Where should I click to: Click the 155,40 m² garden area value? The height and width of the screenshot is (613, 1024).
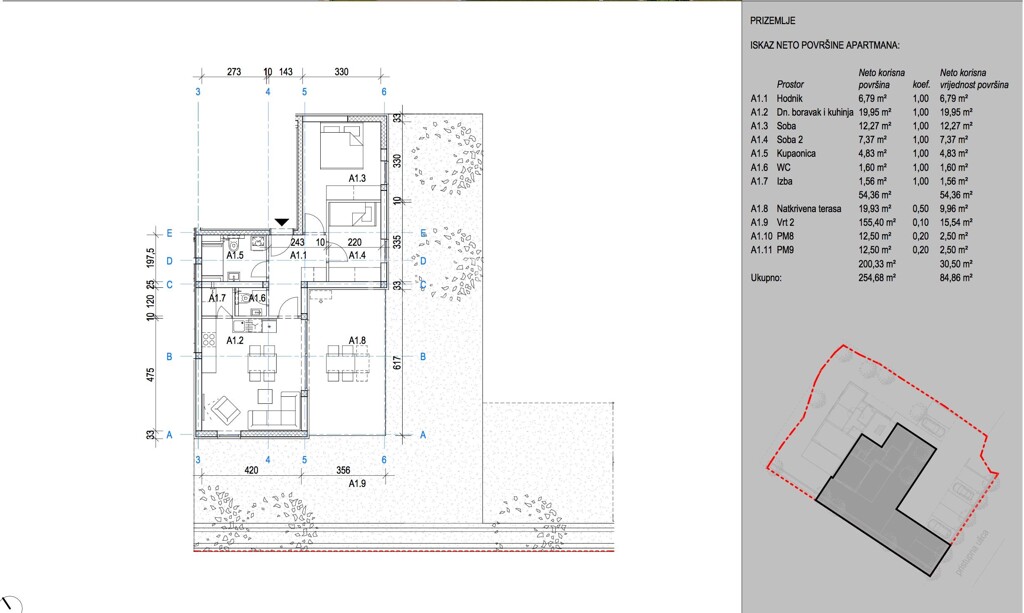pyautogui.click(x=876, y=223)
